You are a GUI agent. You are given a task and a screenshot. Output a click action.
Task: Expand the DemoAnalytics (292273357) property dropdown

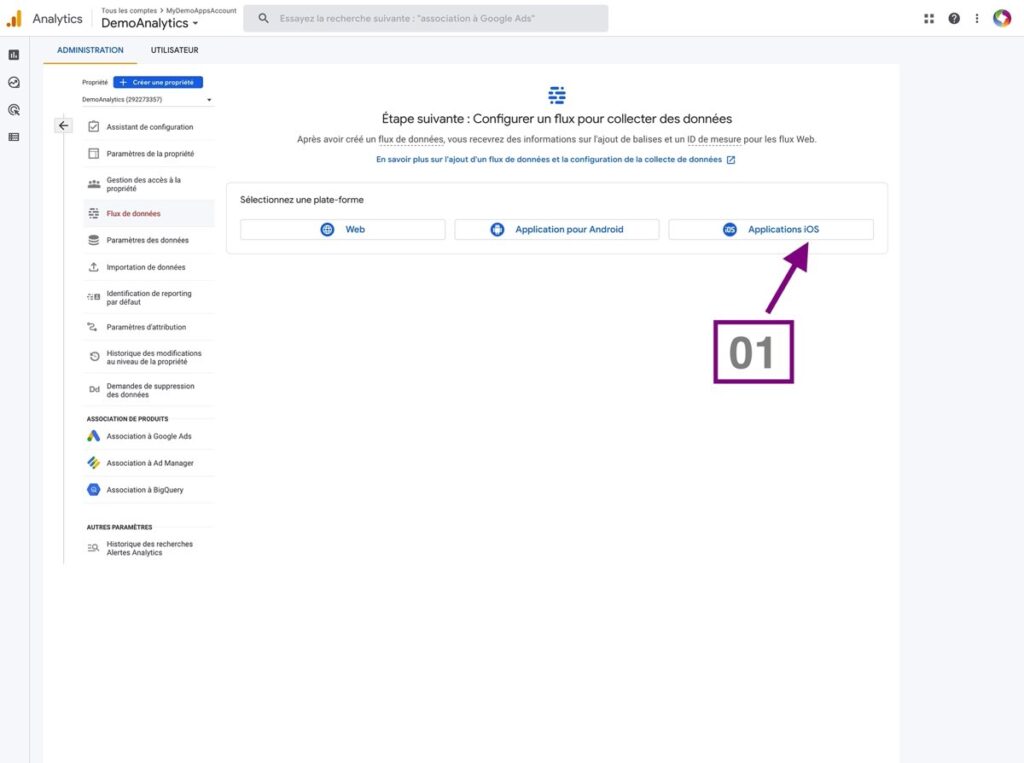click(147, 100)
